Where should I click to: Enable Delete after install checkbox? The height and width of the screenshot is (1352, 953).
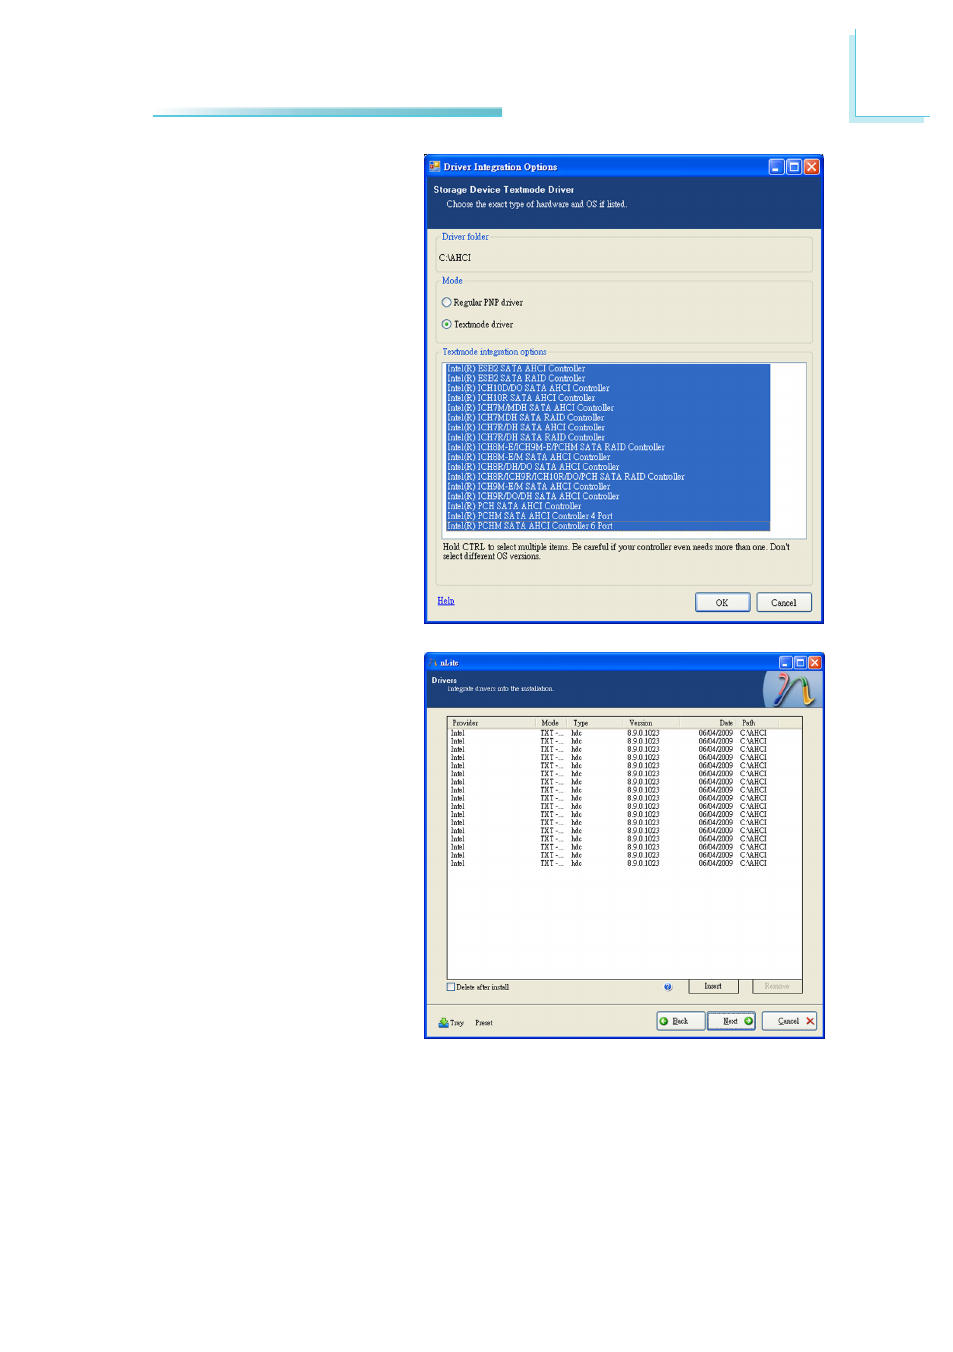451,987
